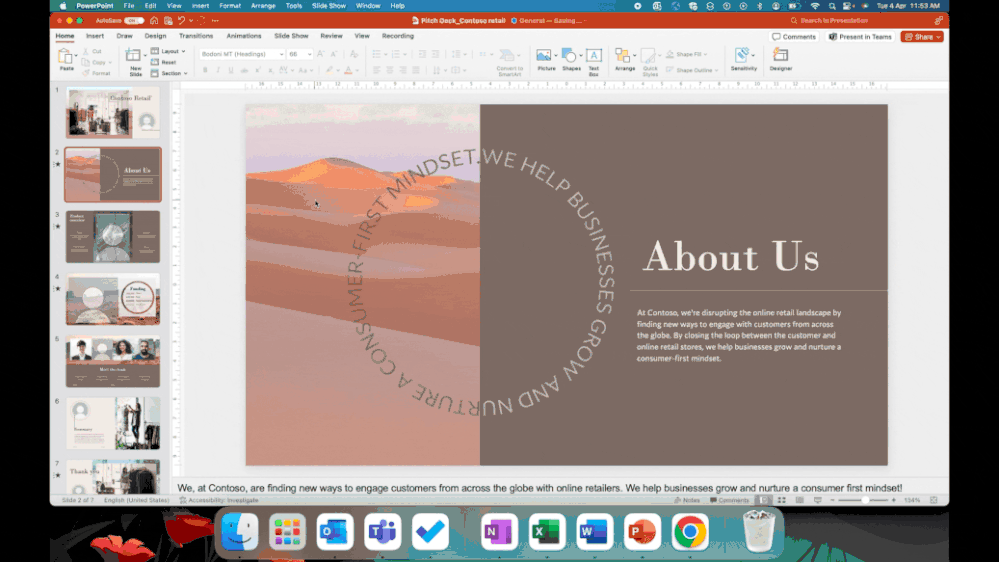999x562 pixels.
Task: Click Accessibility: Investigate status item
Action: pyautogui.click(x=219, y=500)
